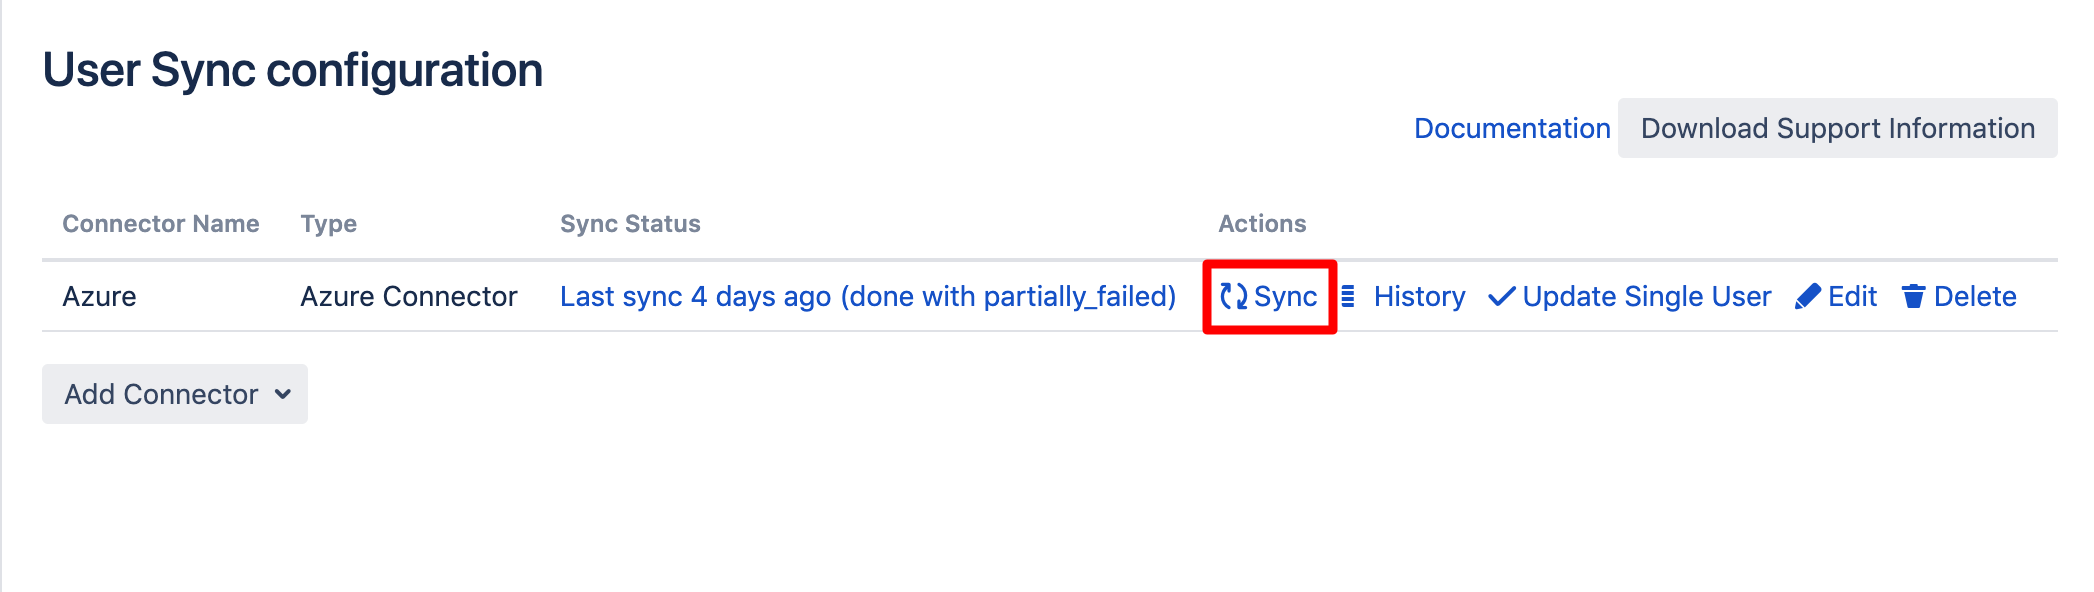The image size is (2094, 592).
Task: Select the Azure connector name cell
Action: pos(99,296)
